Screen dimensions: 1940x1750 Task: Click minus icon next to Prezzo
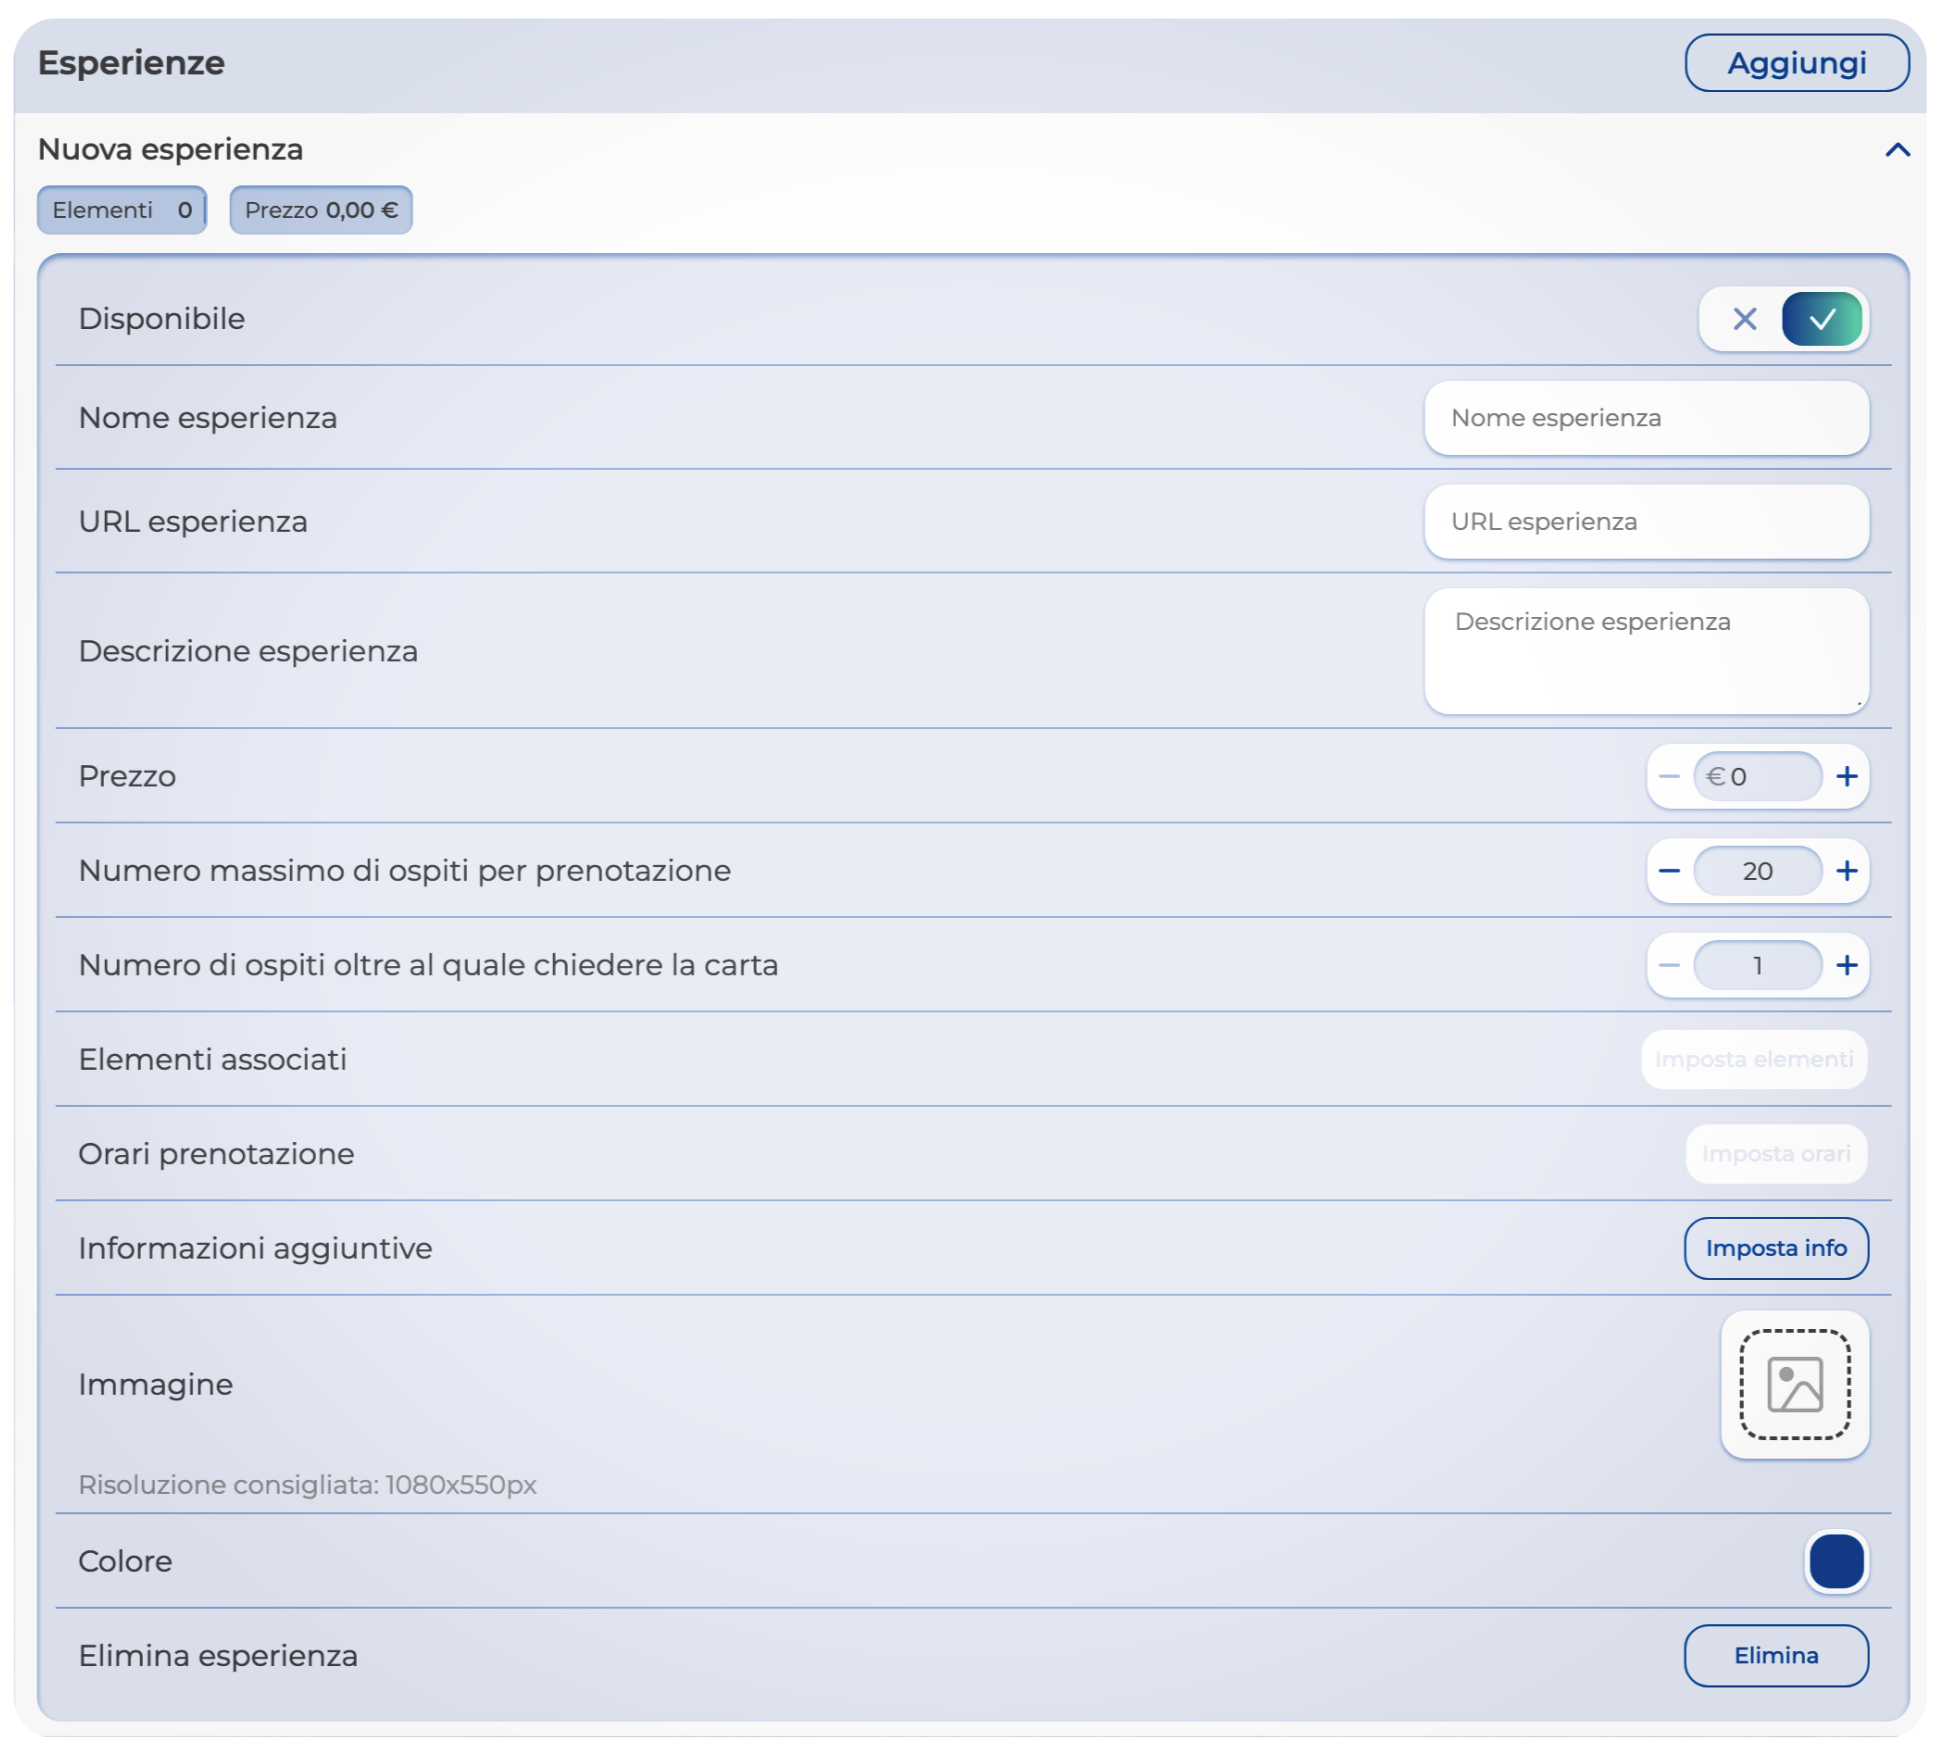[x=1668, y=776]
